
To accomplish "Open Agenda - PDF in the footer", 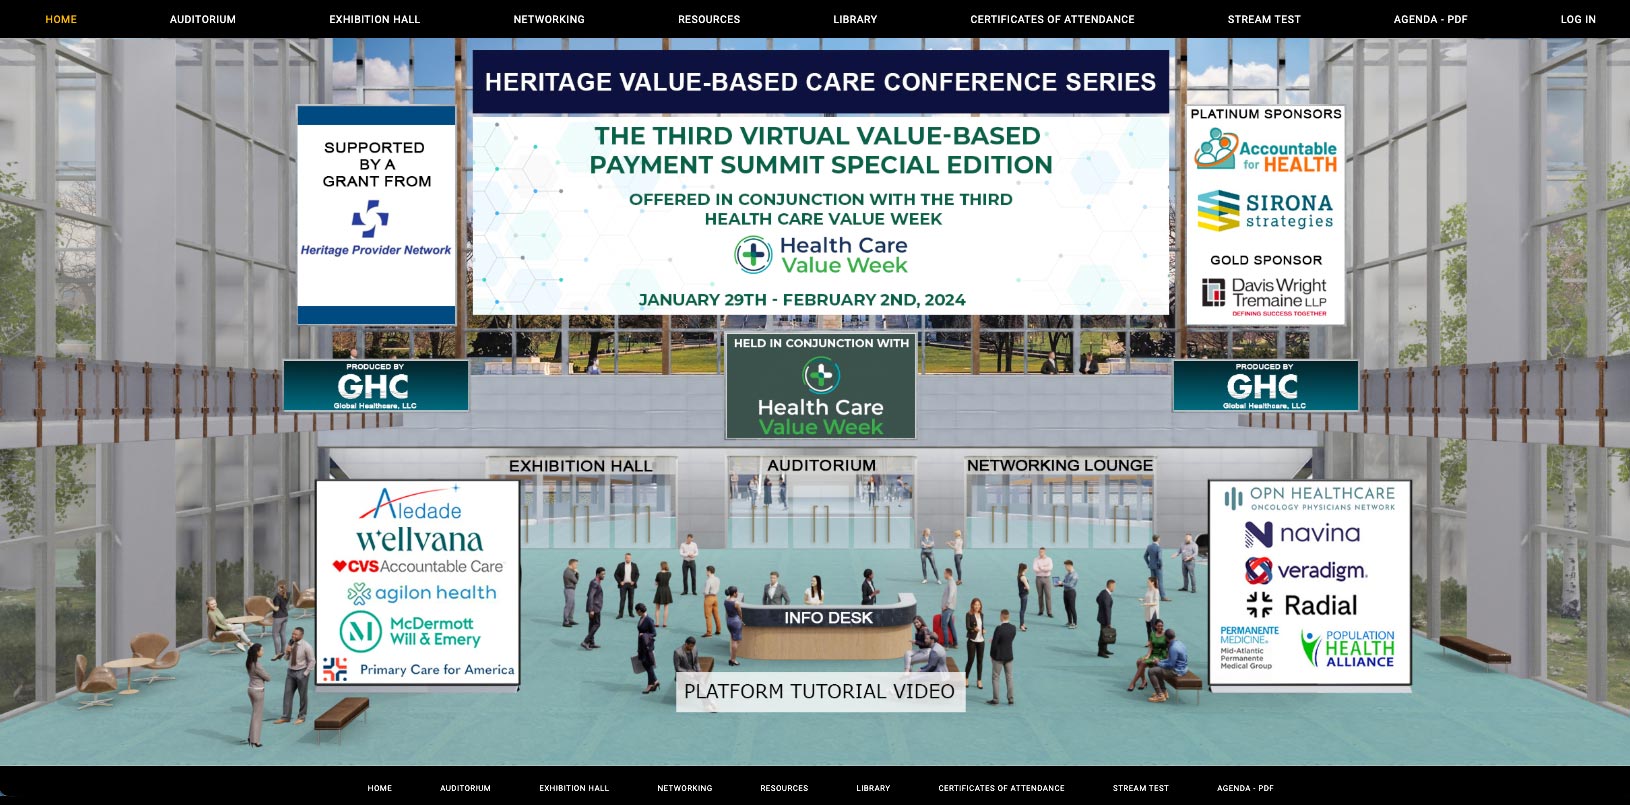I will (1245, 788).
